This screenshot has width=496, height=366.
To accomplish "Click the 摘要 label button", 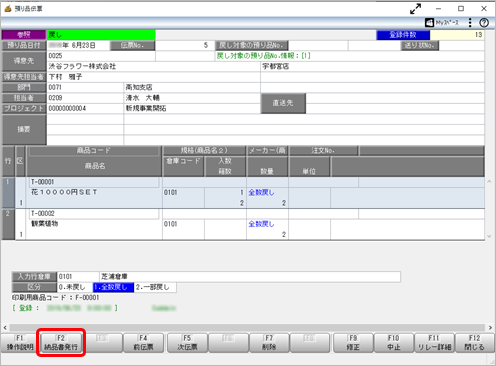I will [x=24, y=129].
